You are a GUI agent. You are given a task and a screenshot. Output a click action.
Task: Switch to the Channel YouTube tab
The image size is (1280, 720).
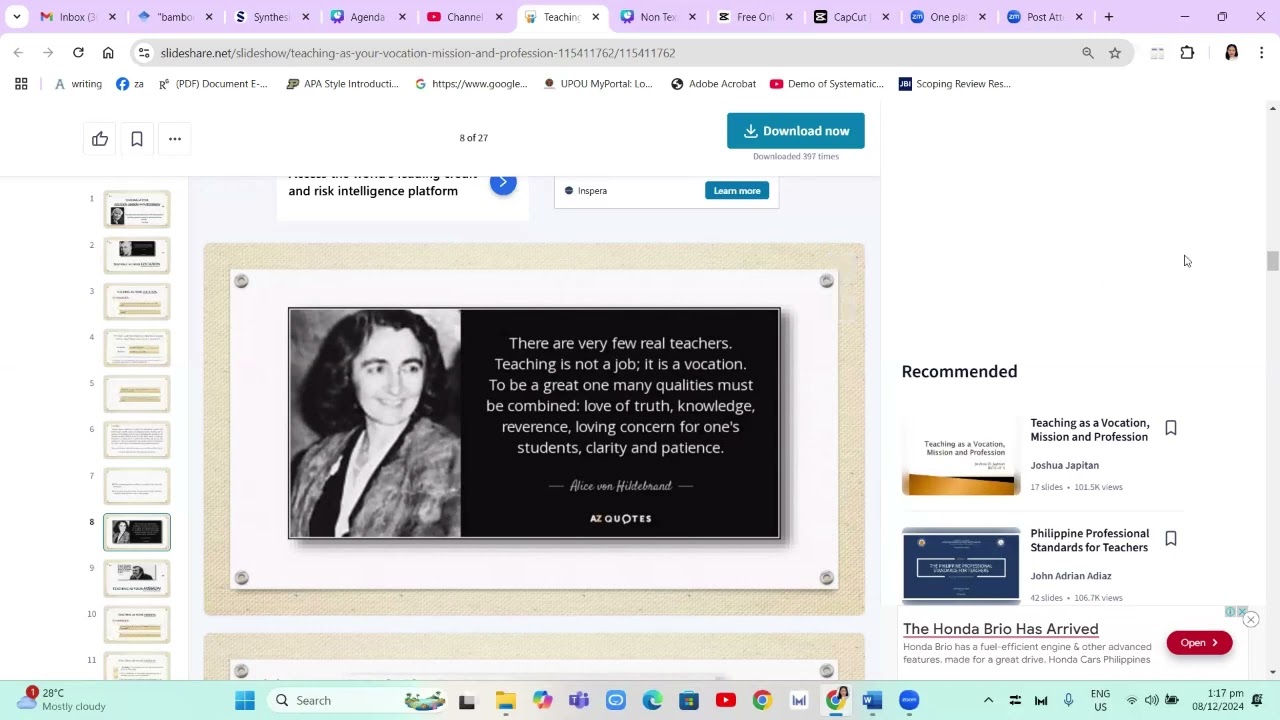463,17
